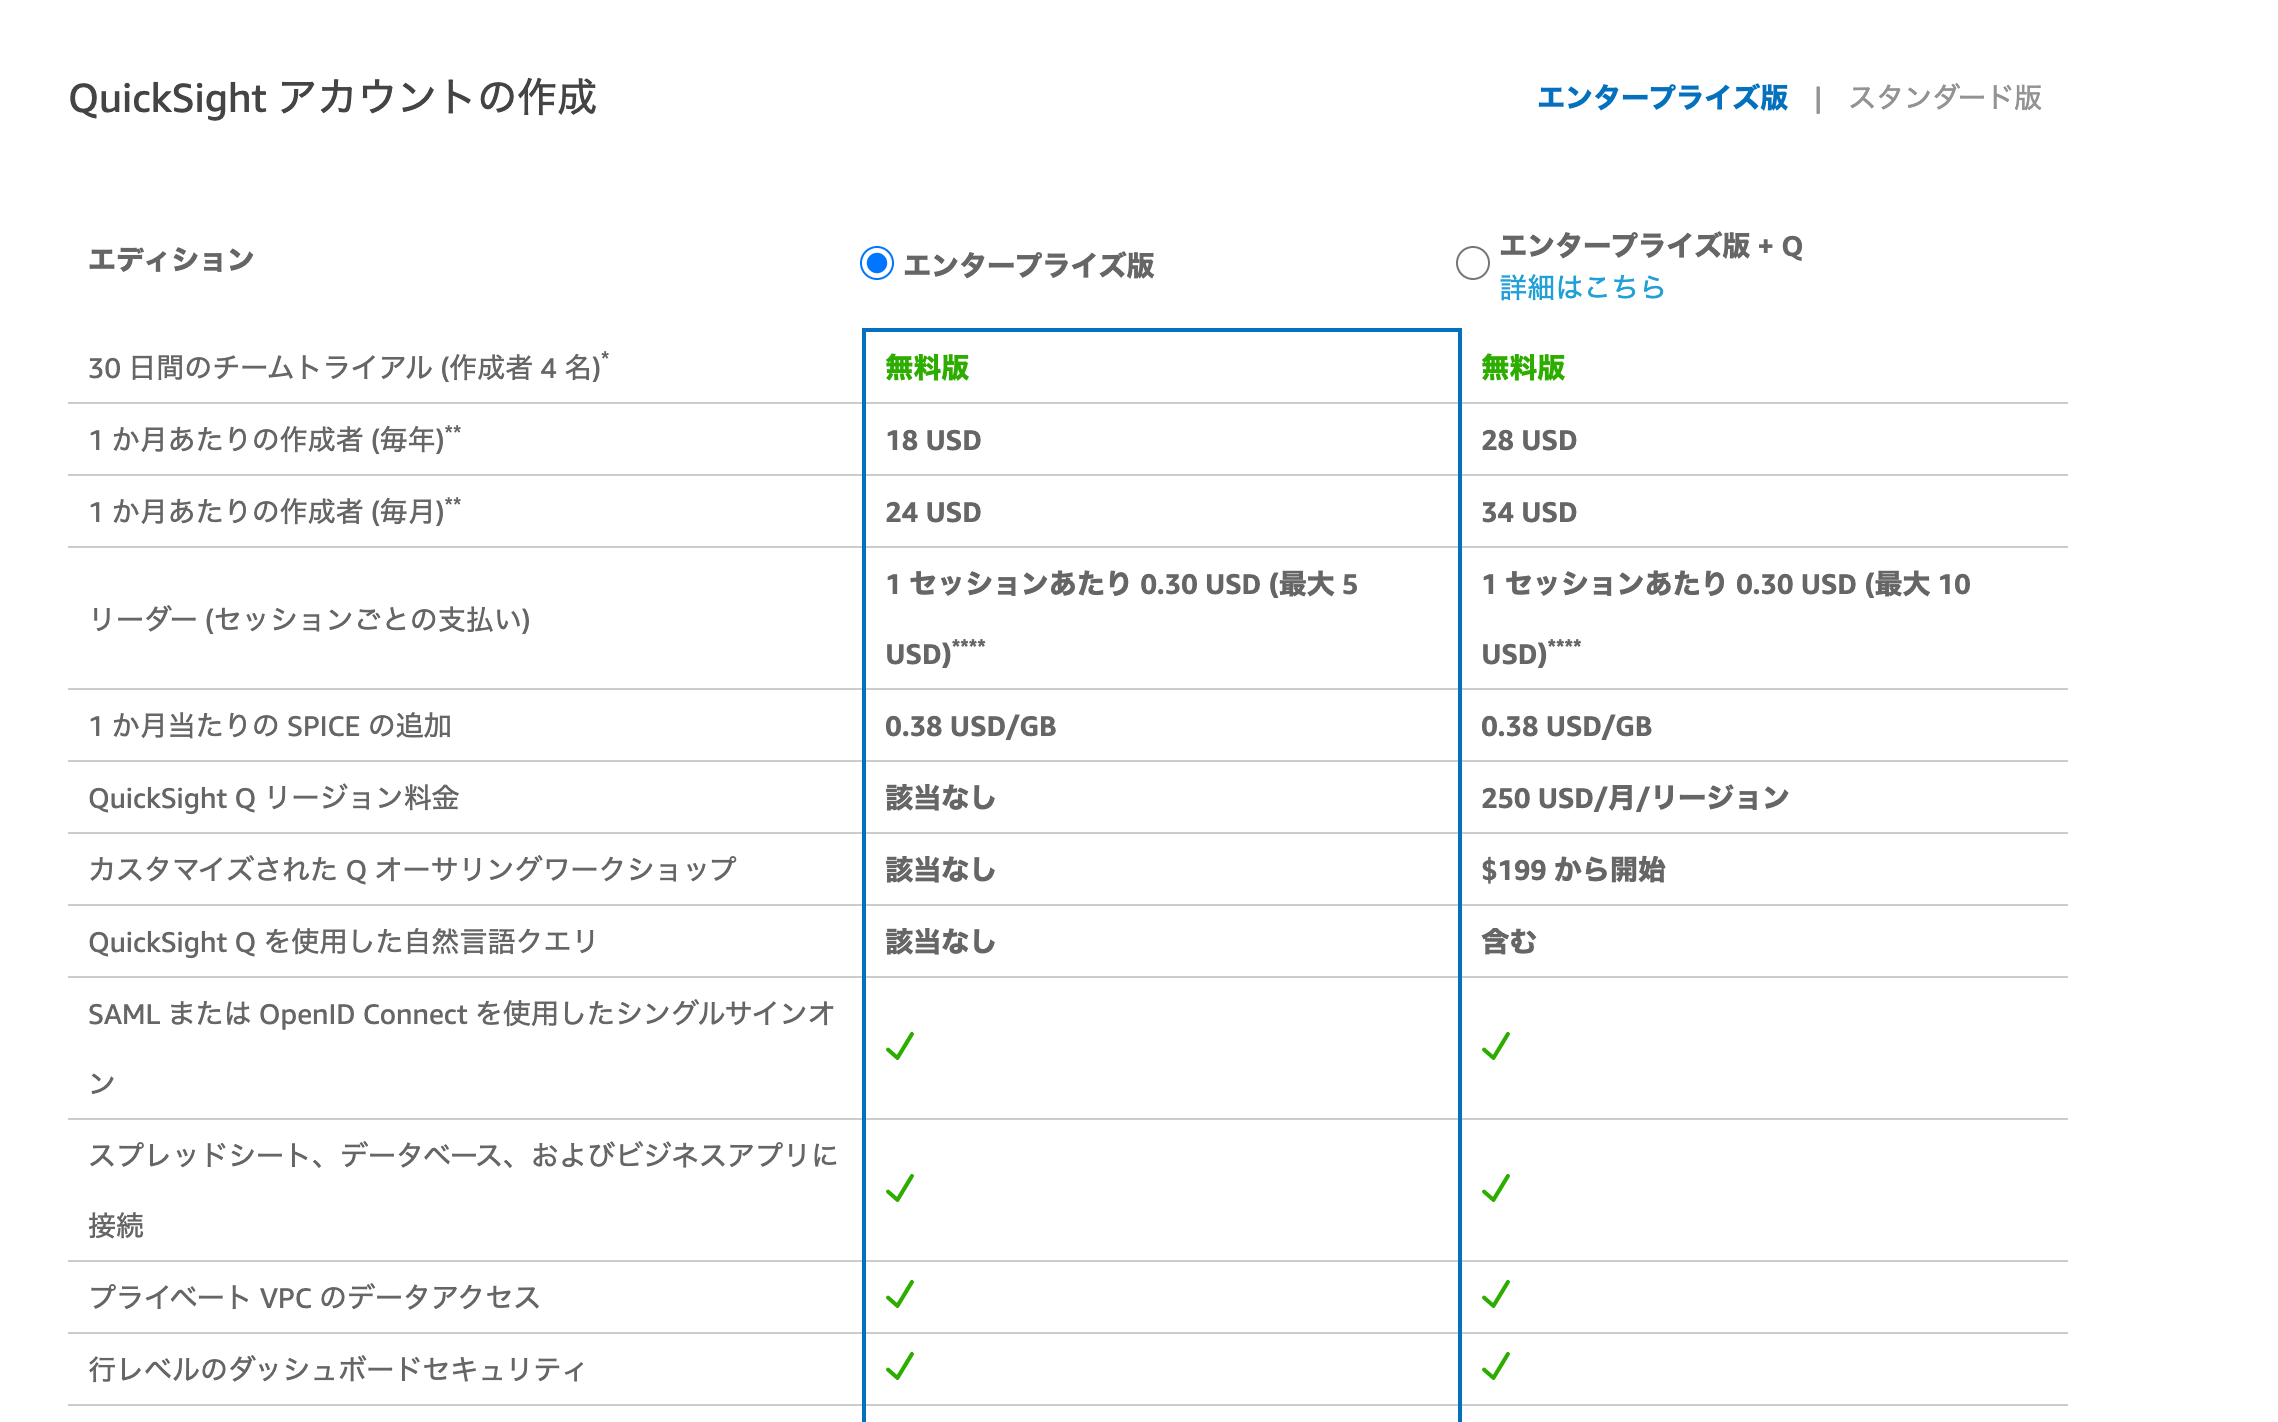This screenshot has width=2278, height=1422.
Task: Open the 詳細はこちら link
Action: (x=1582, y=288)
